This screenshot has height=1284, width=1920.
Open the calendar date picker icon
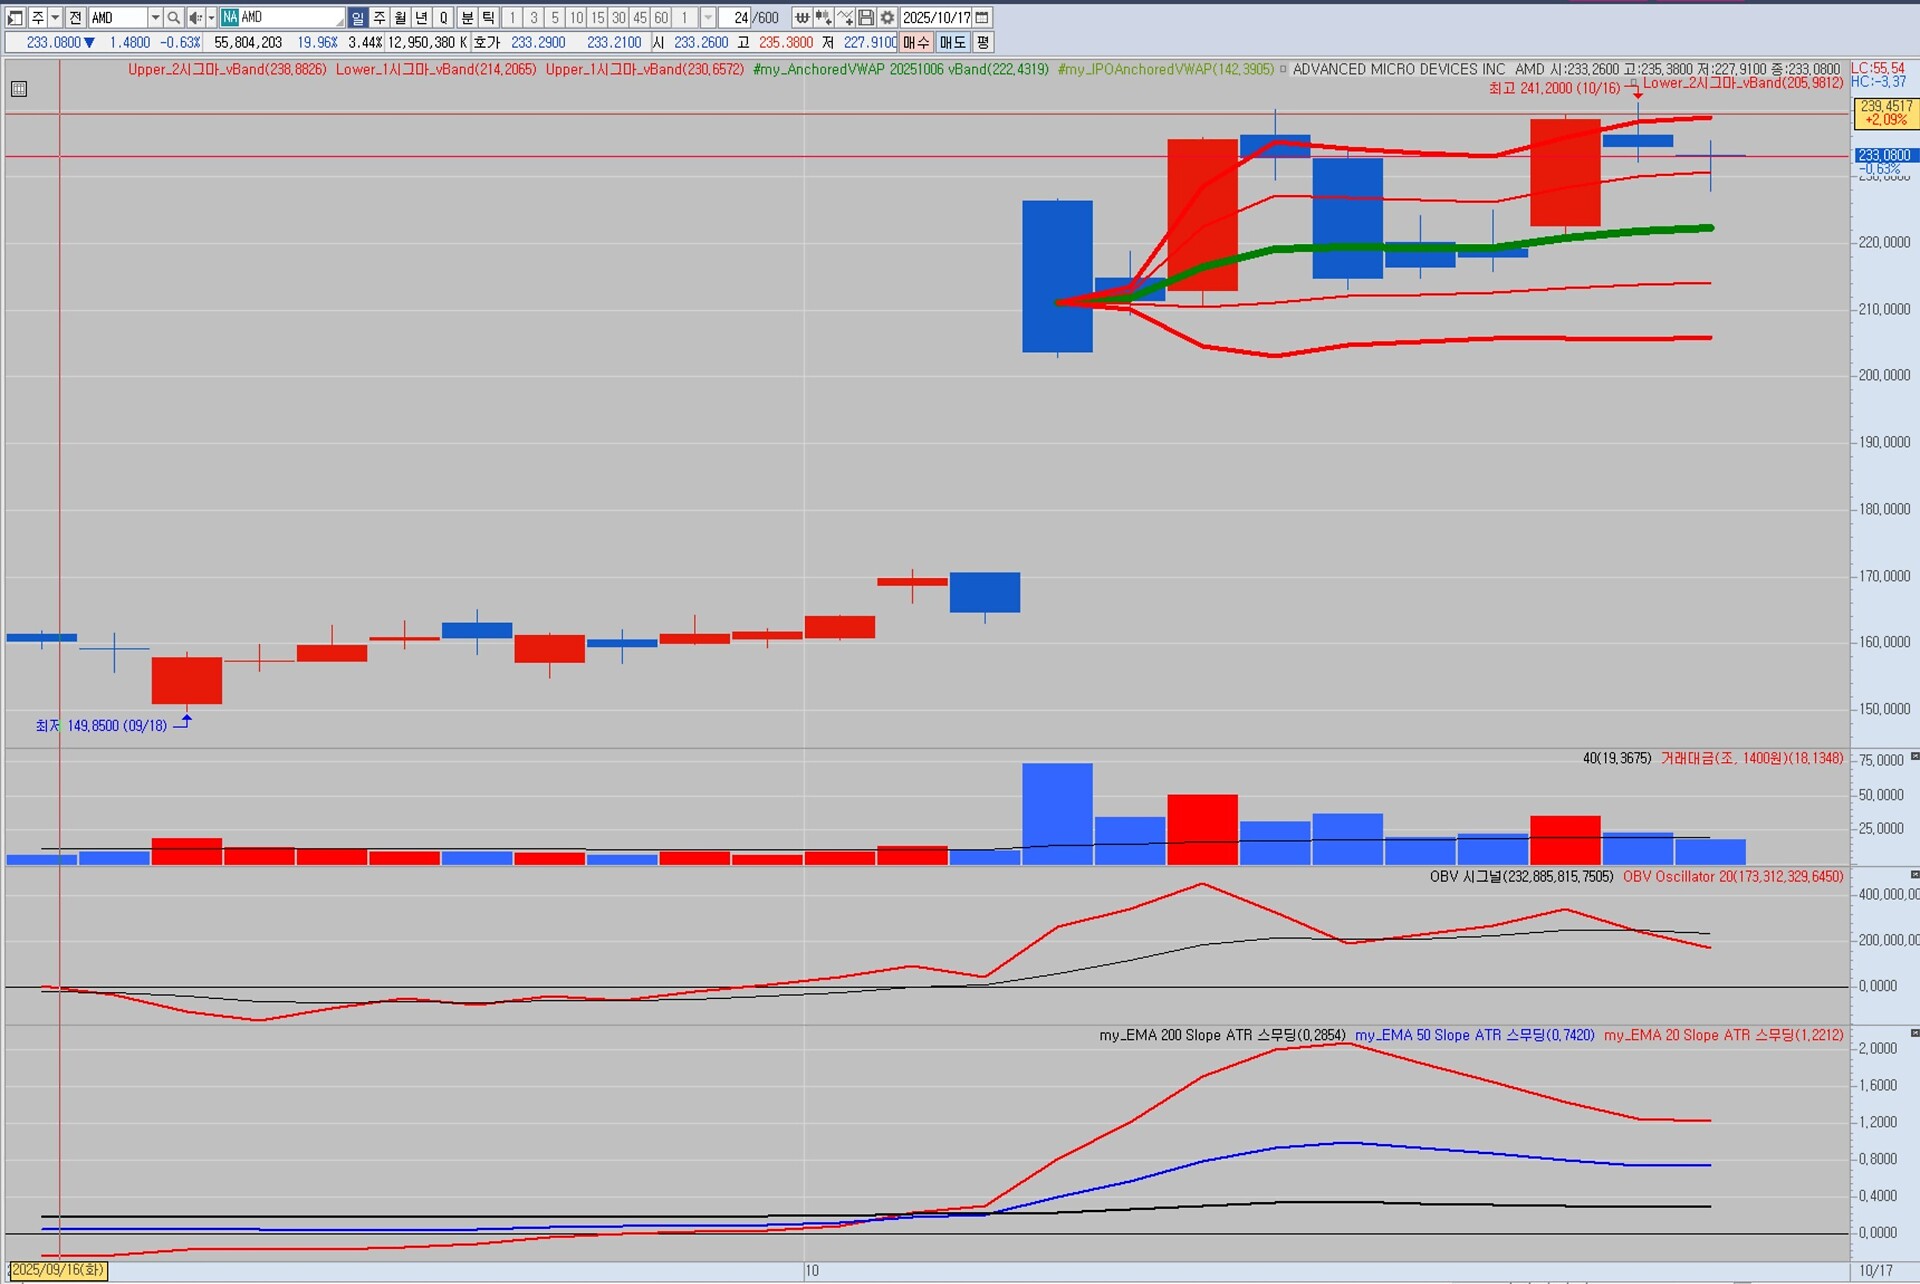[982, 17]
